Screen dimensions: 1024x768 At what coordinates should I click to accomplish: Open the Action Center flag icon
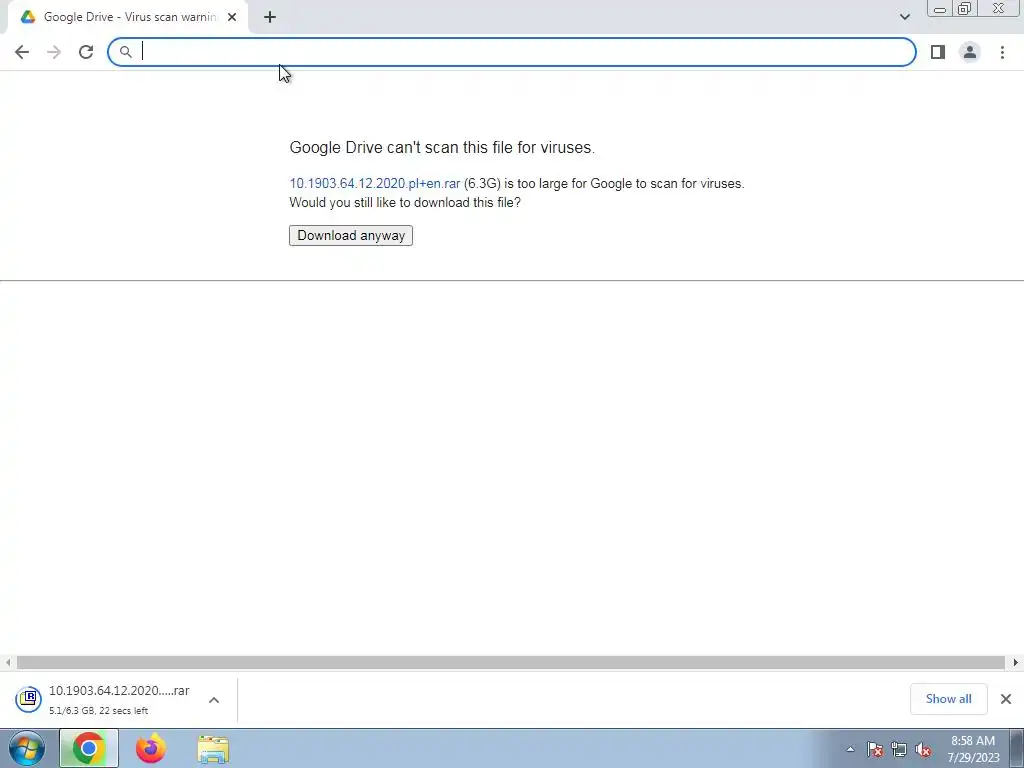click(x=875, y=750)
